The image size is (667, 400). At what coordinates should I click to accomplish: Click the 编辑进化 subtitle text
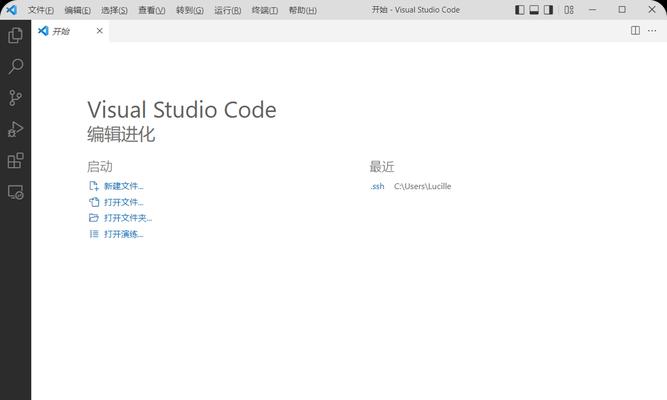121,134
